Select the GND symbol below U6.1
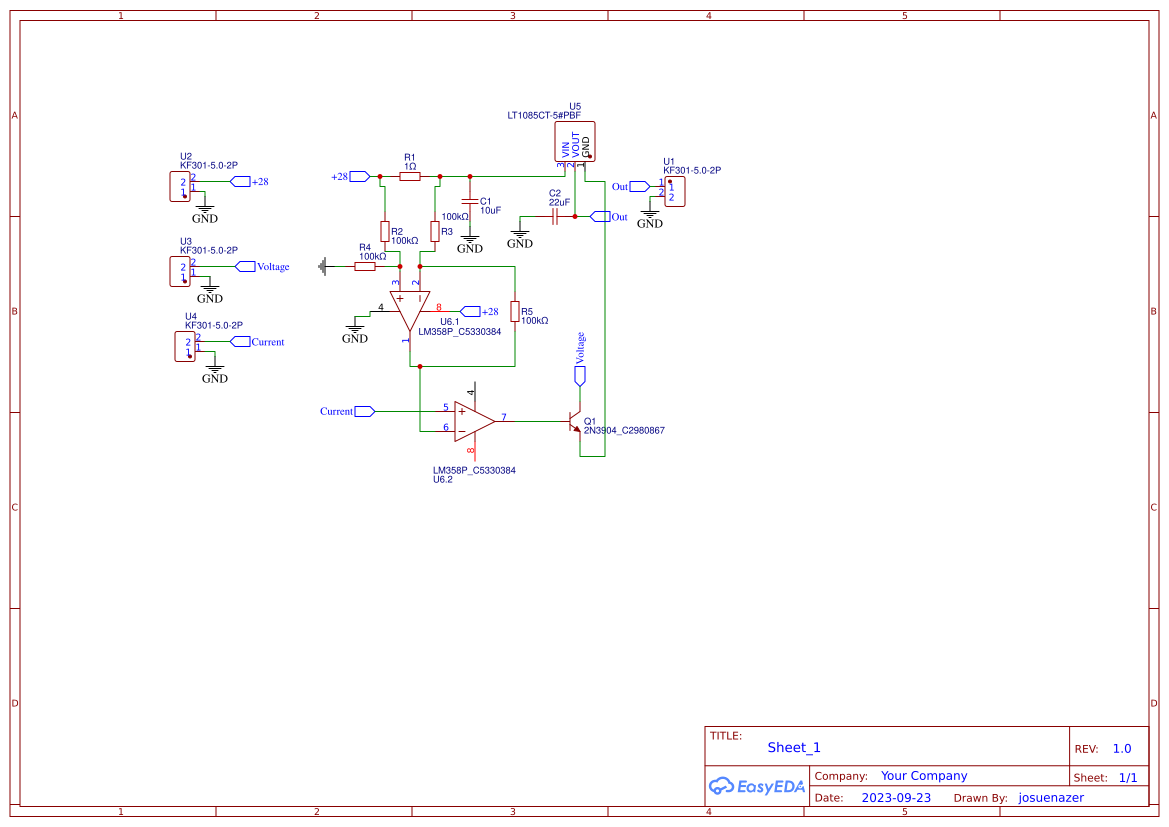The height and width of the screenshot is (827, 1169). coord(356,327)
